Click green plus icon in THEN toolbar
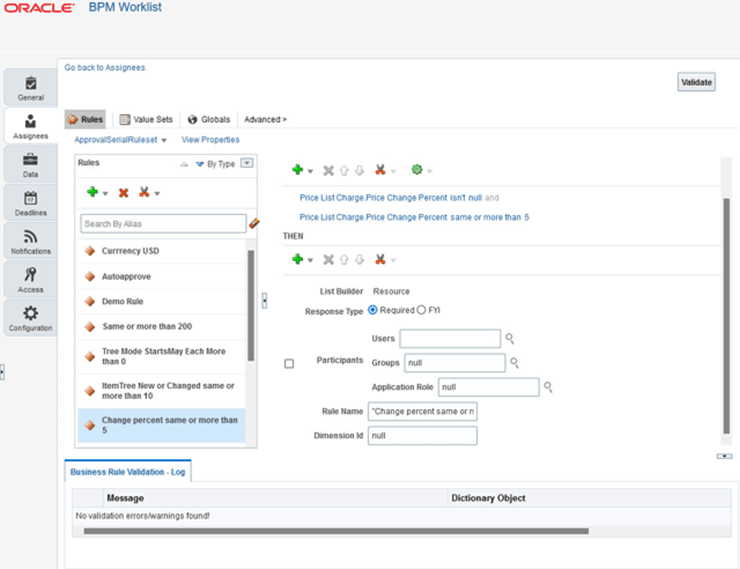 coord(297,259)
